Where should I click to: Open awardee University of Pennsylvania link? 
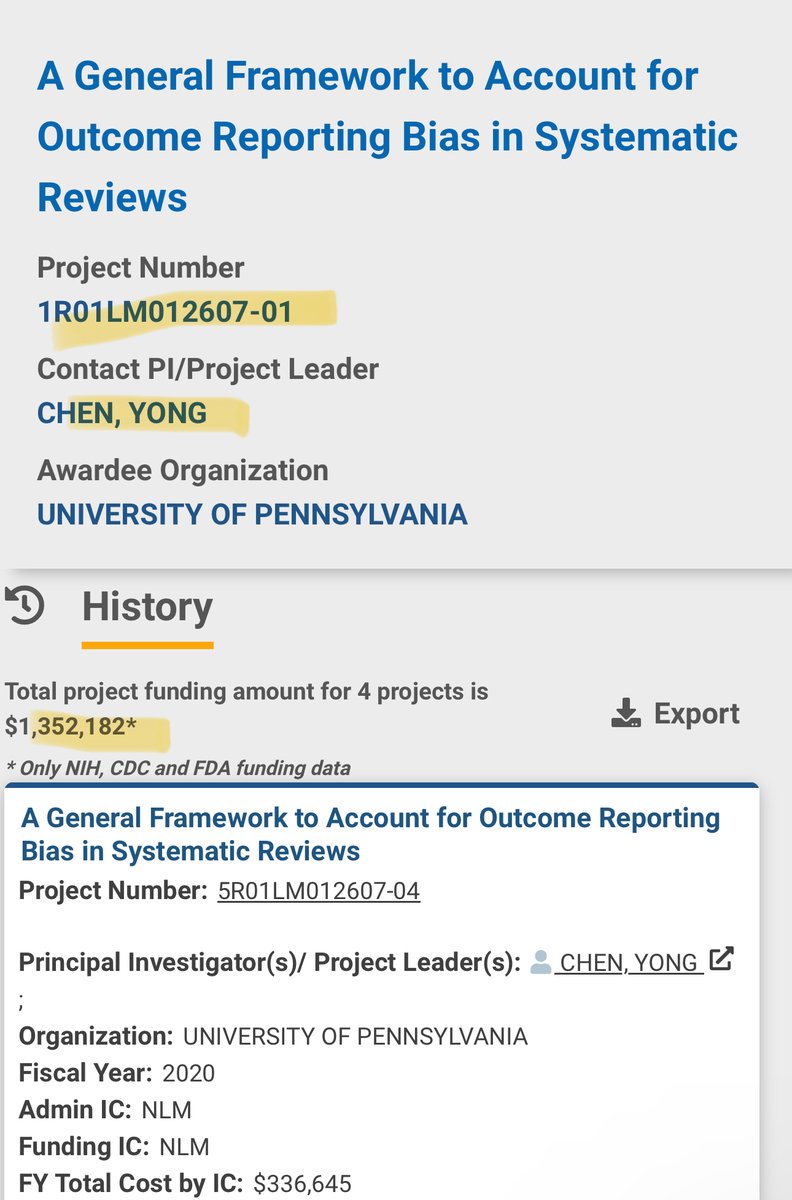pos(252,514)
